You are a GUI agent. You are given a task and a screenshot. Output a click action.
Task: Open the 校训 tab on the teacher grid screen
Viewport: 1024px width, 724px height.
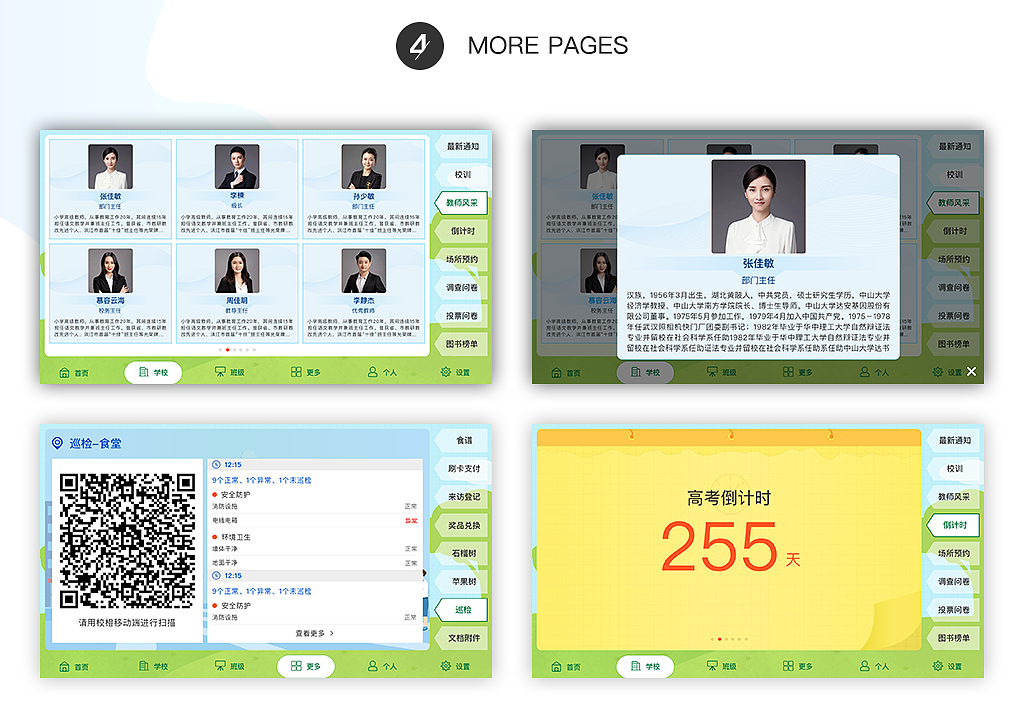462,174
